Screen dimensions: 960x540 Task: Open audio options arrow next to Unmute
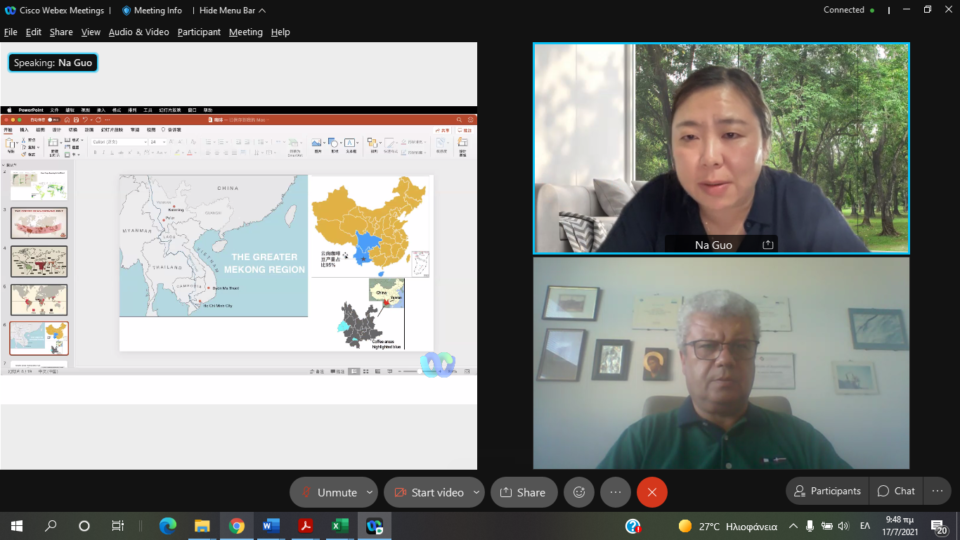(370, 492)
